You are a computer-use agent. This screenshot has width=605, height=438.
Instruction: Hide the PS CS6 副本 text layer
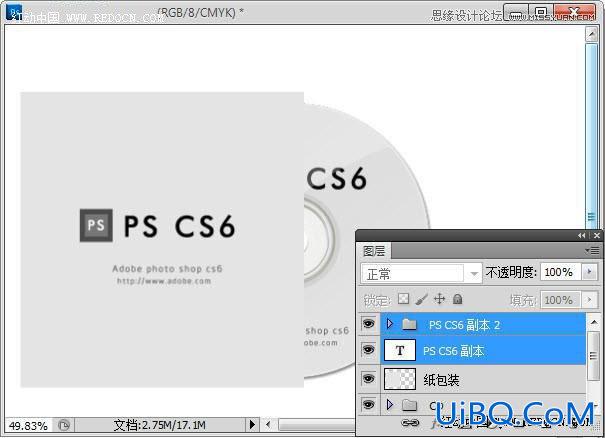[368, 350]
